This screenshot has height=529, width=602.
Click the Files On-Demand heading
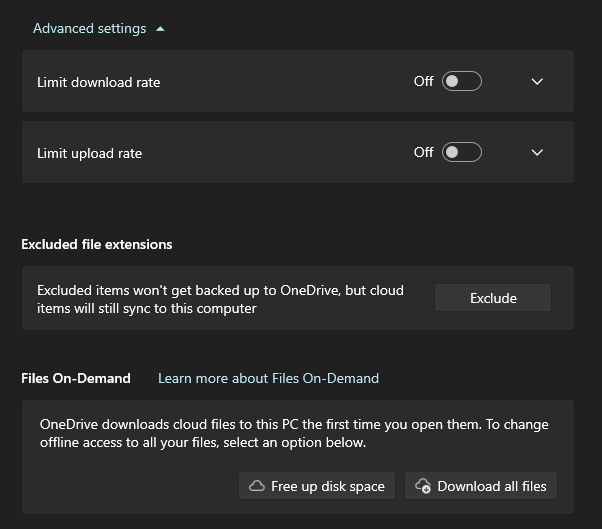point(76,378)
